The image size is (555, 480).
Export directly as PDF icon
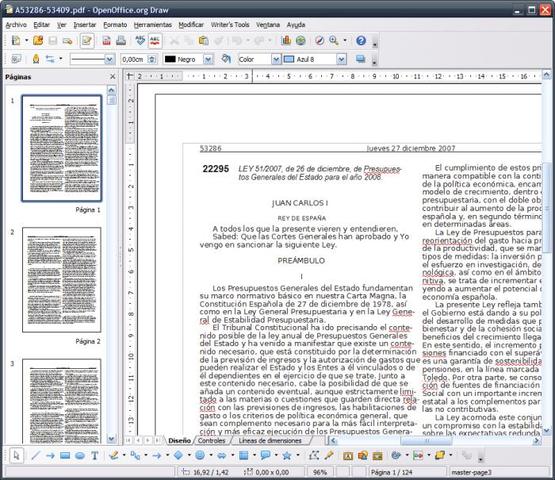[107, 41]
